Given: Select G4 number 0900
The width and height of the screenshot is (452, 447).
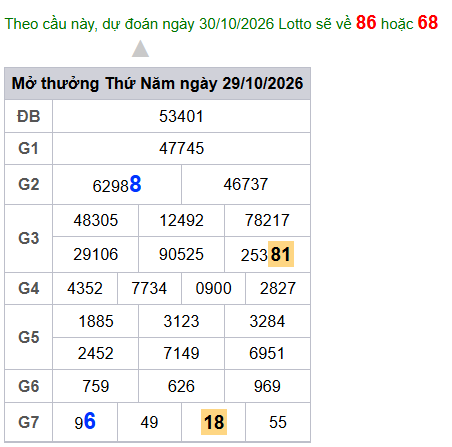Looking at the screenshot, I should 213,288.
